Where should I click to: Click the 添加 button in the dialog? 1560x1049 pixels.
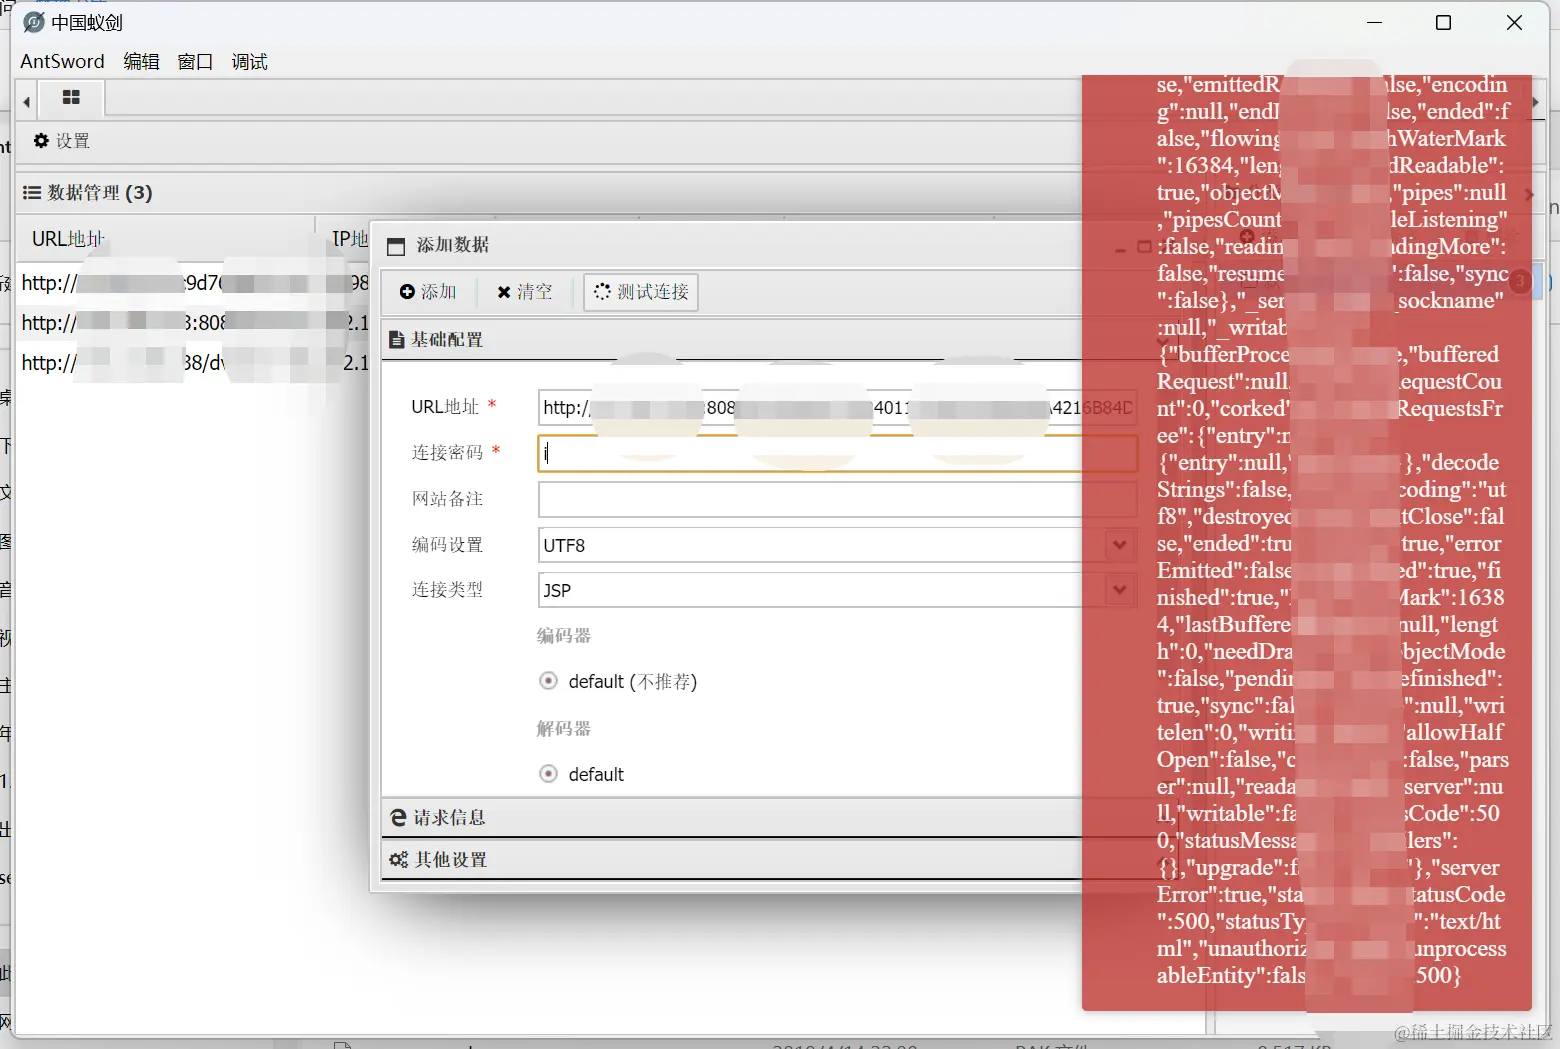tap(428, 291)
